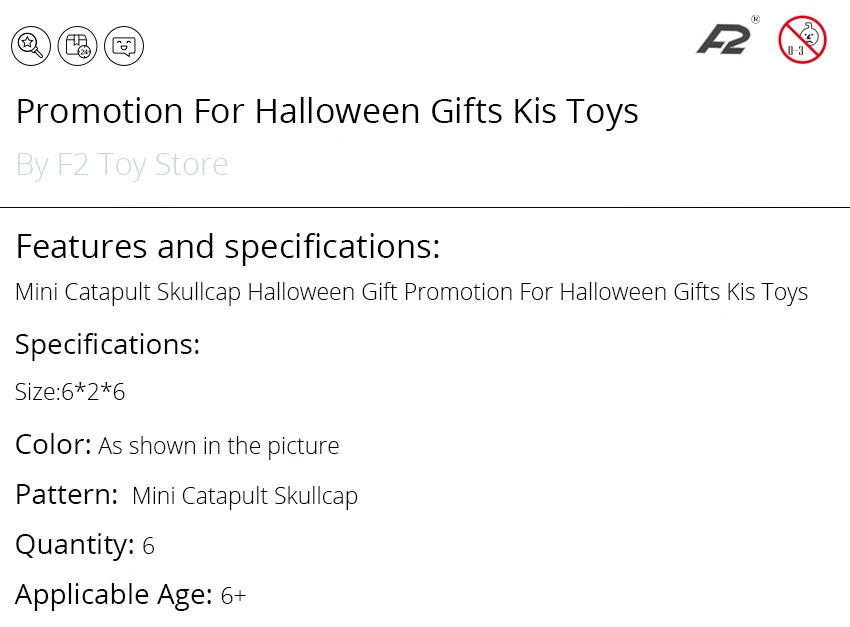Click the Color label
The width and height of the screenshot is (850, 627).
click(53, 445)
